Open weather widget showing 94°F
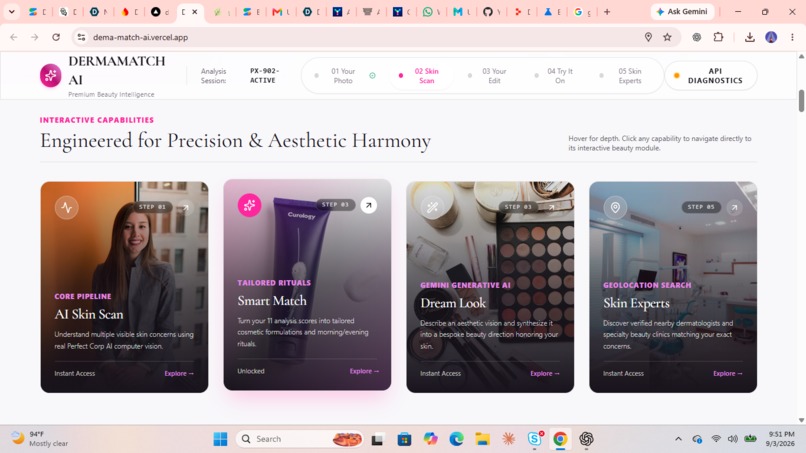Image resolution: width=806 pixels, height=453 pixels. [40, 439]
